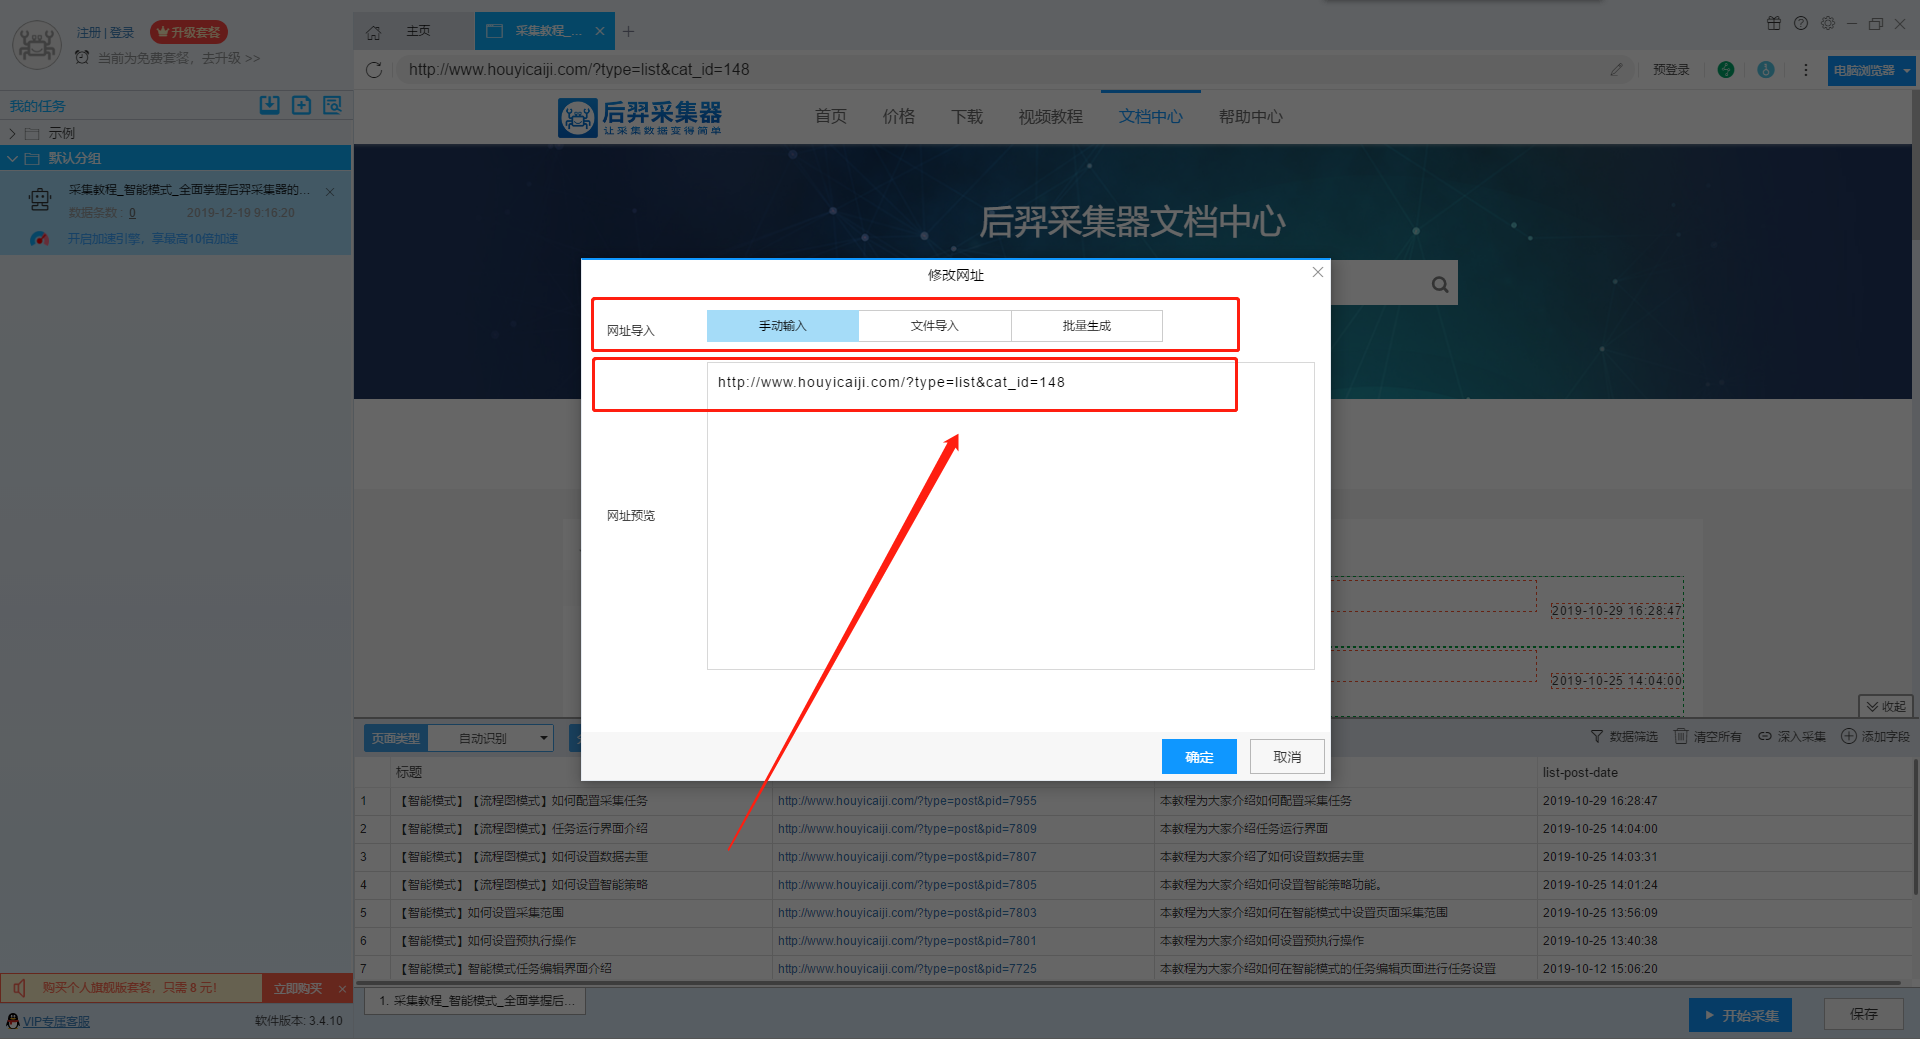The height and width of the screenshot is (1039, 1920).
Task: Open 首页 in site navigation
Action: 830,117
